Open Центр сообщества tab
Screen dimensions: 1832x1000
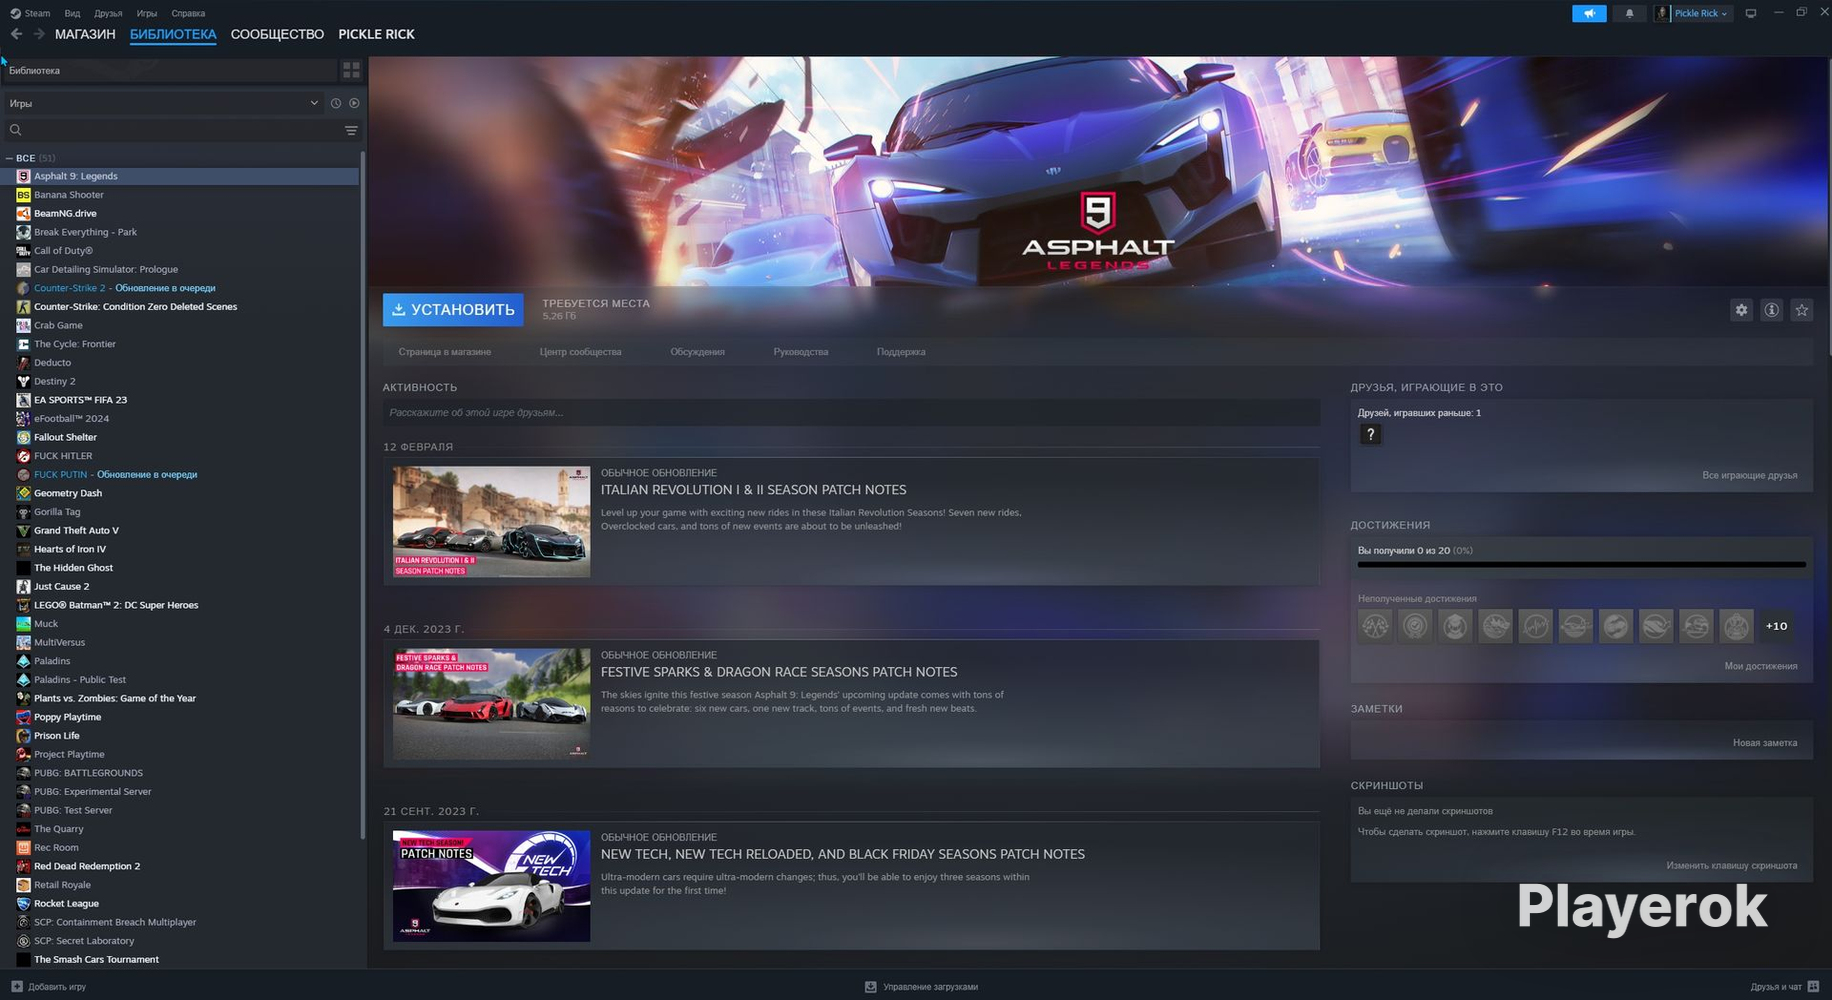[x=580, y=352]
